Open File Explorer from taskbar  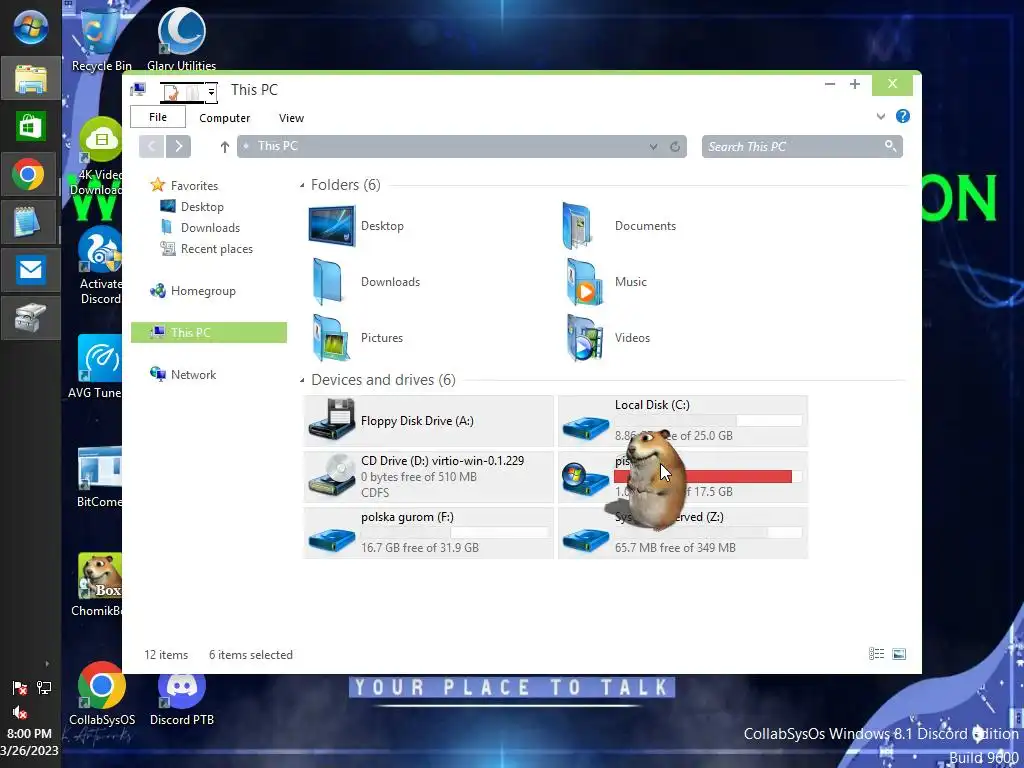[30, 78]
